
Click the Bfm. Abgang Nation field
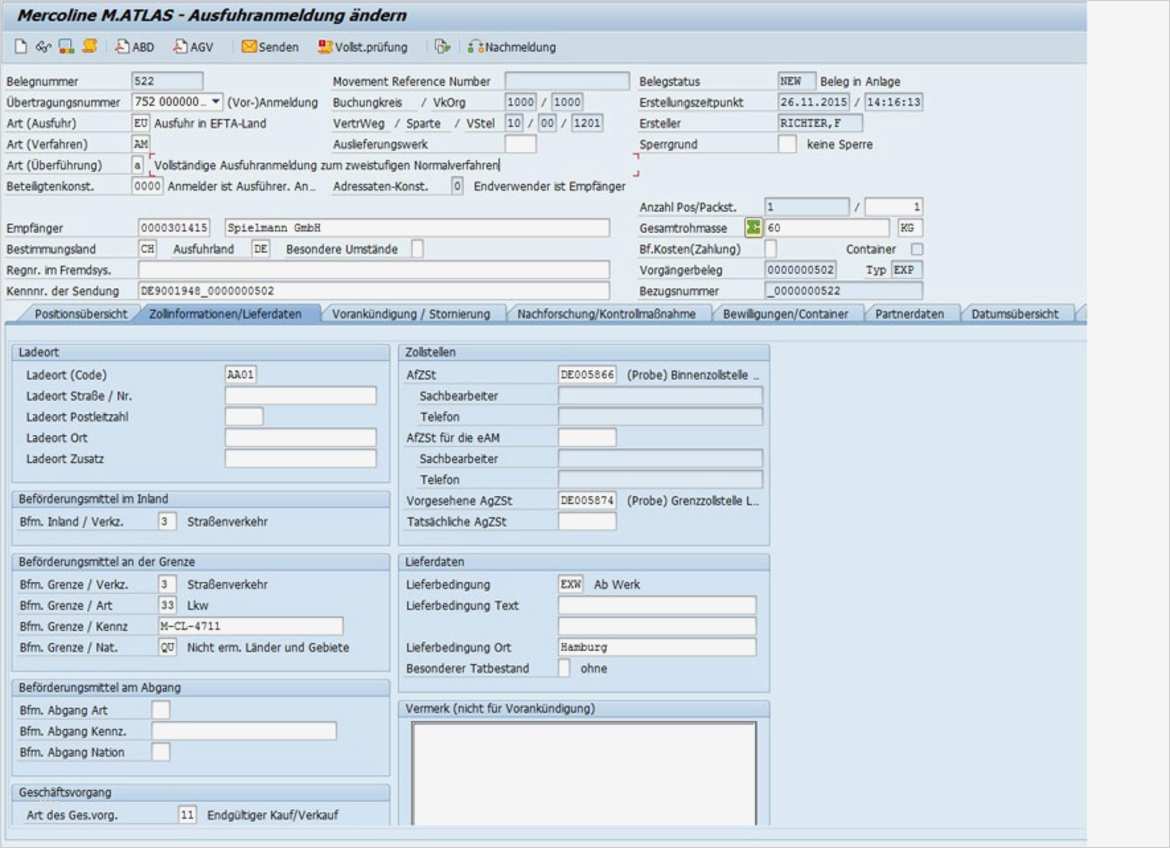click(x=160, y=752)
